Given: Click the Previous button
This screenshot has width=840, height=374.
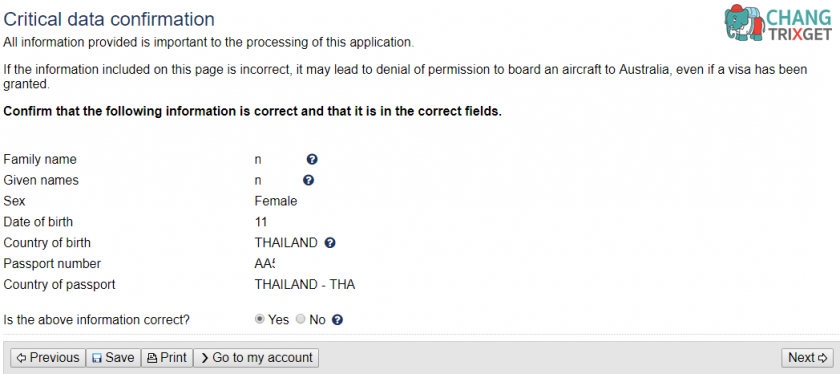Looking at the screenshot, I should [x=48, y=357].
